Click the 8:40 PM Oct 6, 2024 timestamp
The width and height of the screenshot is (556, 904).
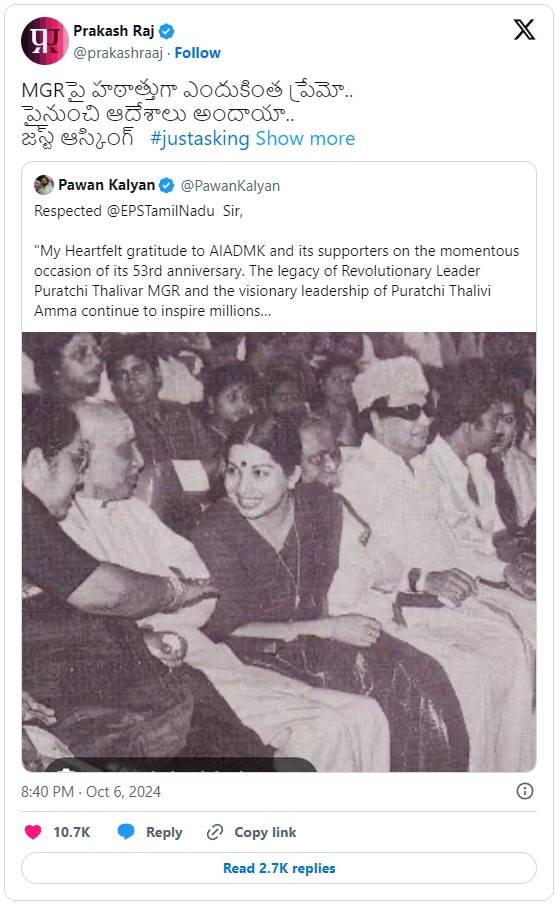point(91,792)
